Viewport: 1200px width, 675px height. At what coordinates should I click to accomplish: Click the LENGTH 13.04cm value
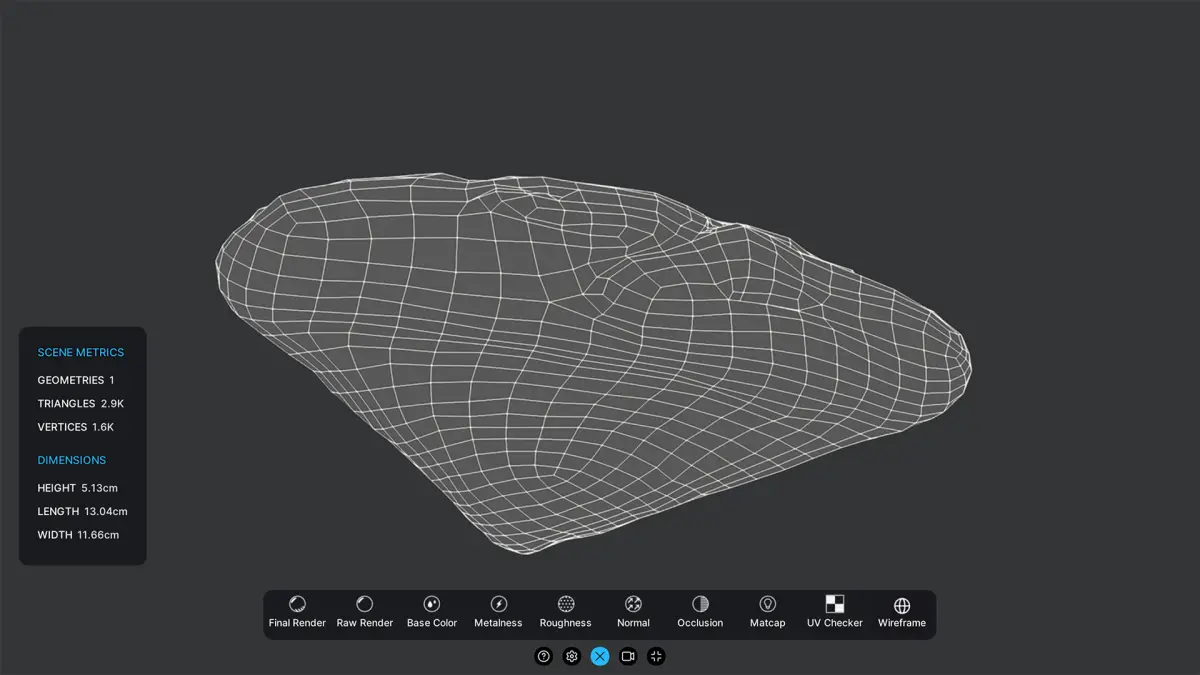point(83,511)
